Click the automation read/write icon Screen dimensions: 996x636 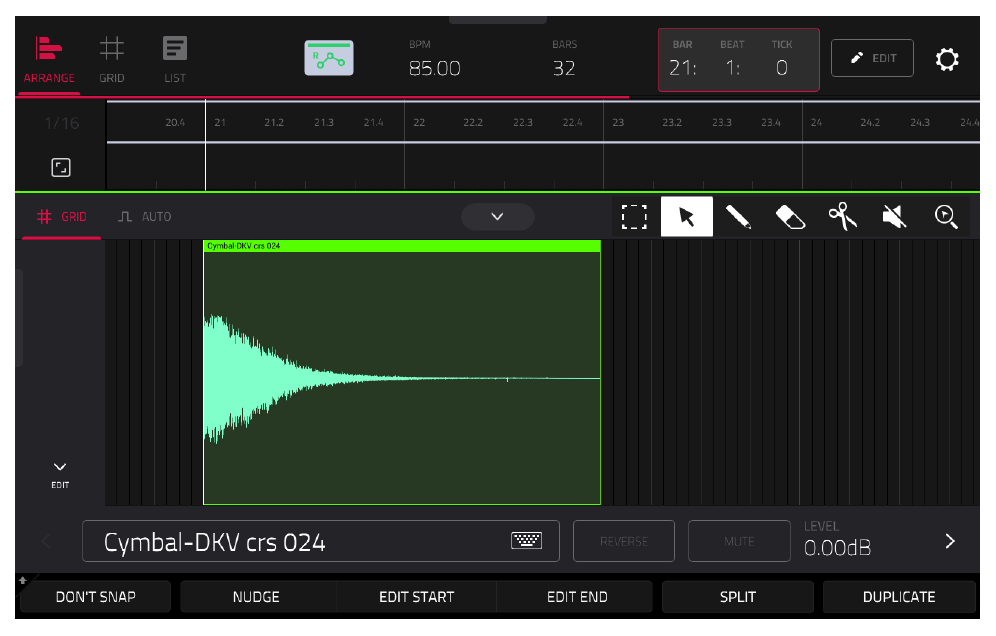tap(329, 58)
